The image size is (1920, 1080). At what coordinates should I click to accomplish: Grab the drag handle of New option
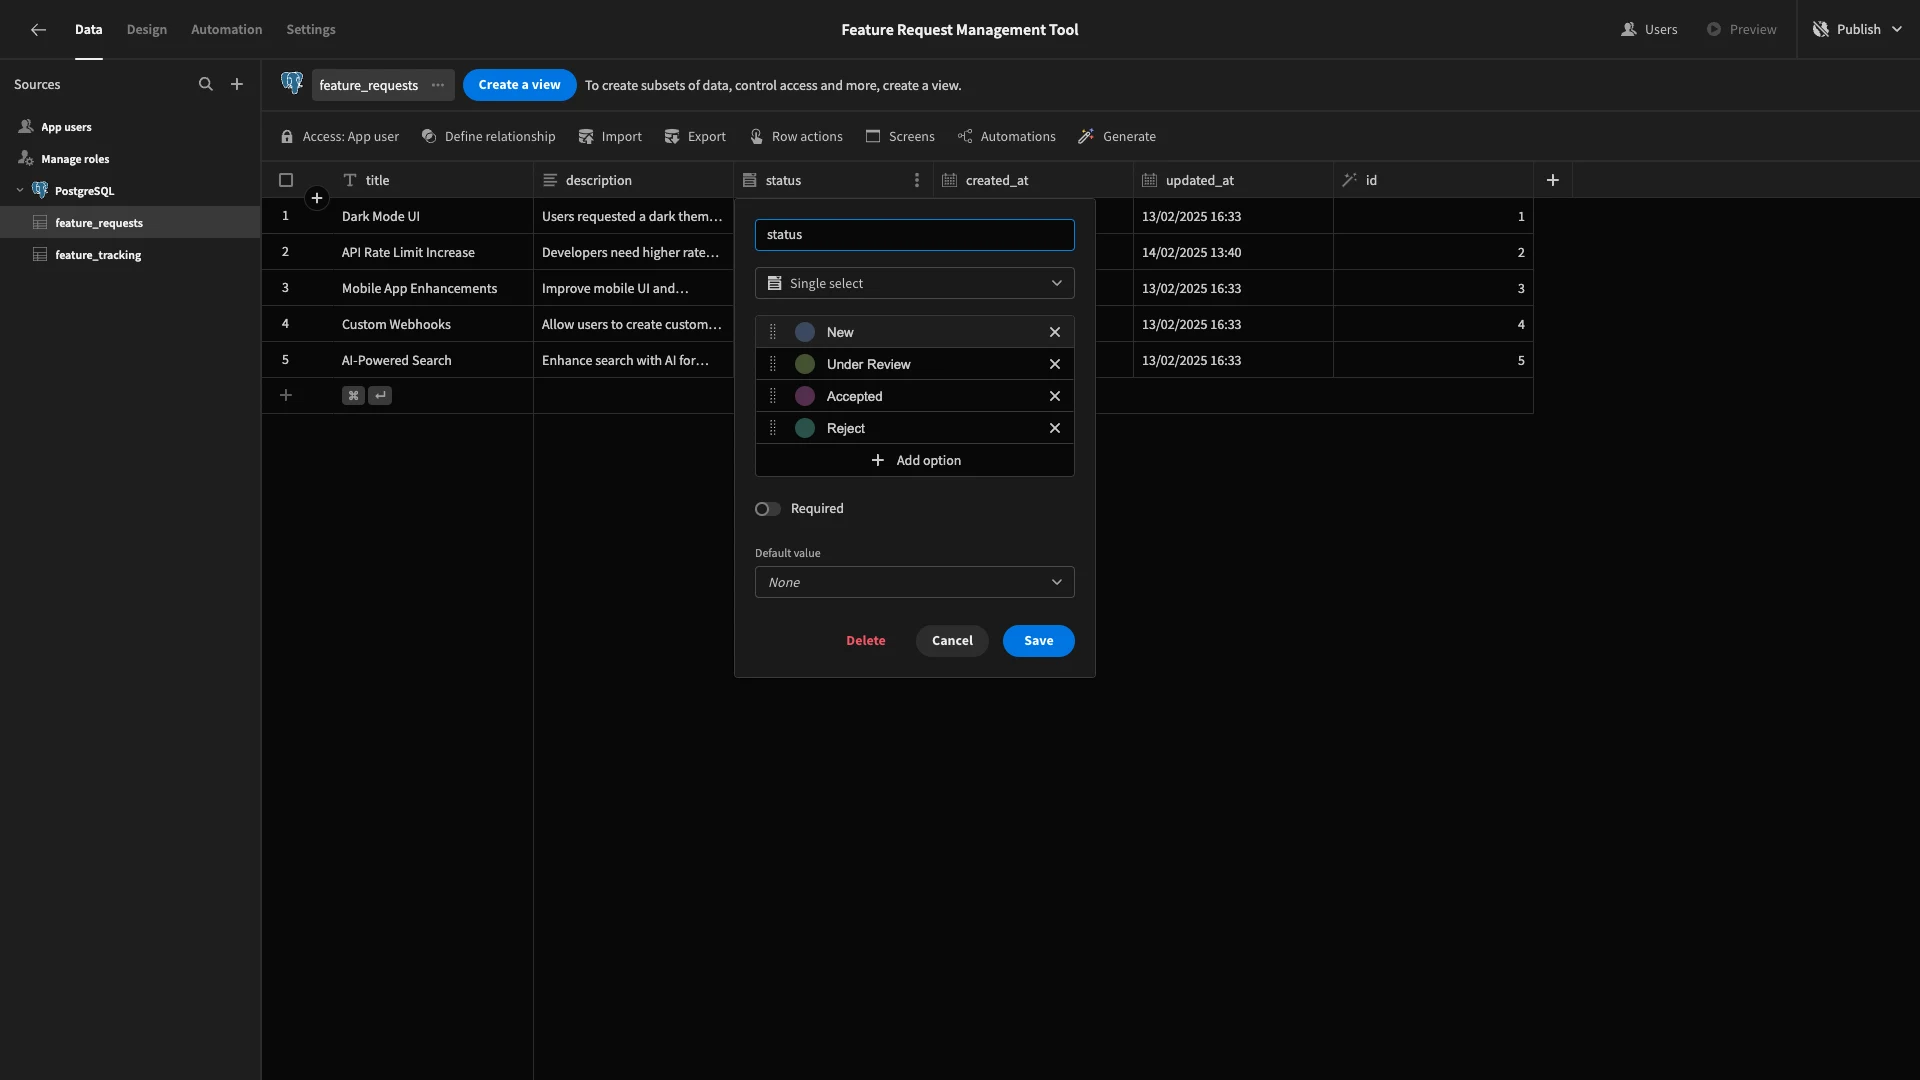click(772, 332)
